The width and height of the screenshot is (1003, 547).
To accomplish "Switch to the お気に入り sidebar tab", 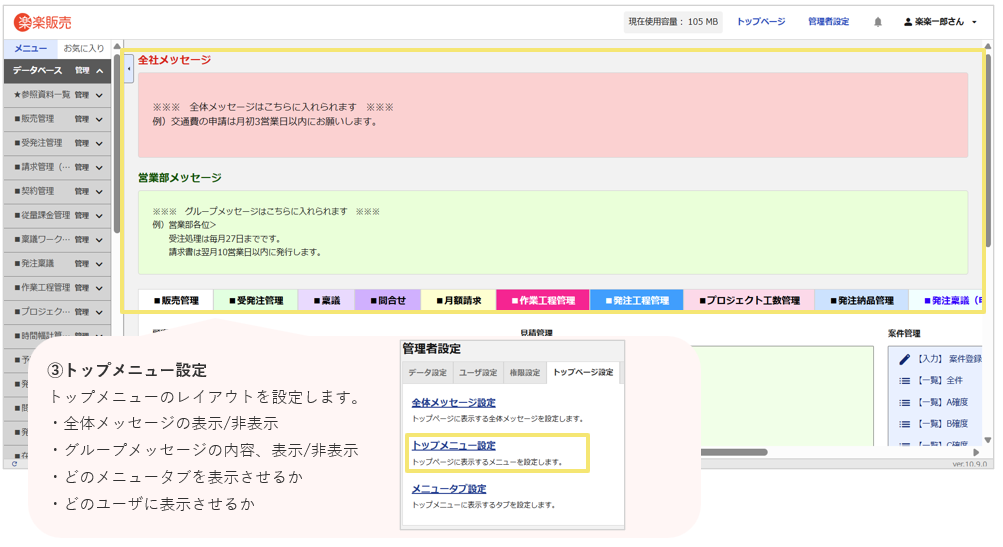I will click(x=83, y=49).
